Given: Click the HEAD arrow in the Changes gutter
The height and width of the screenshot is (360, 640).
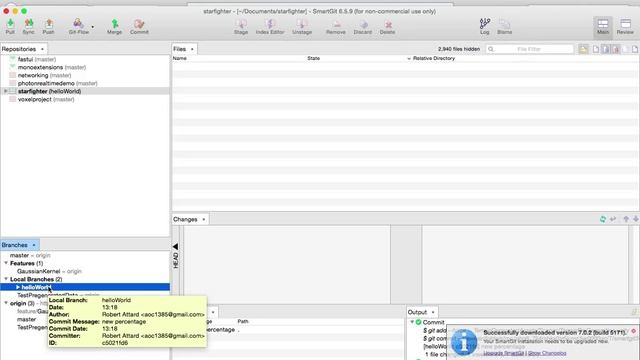Looking at the screenshot, I should 176,247.
